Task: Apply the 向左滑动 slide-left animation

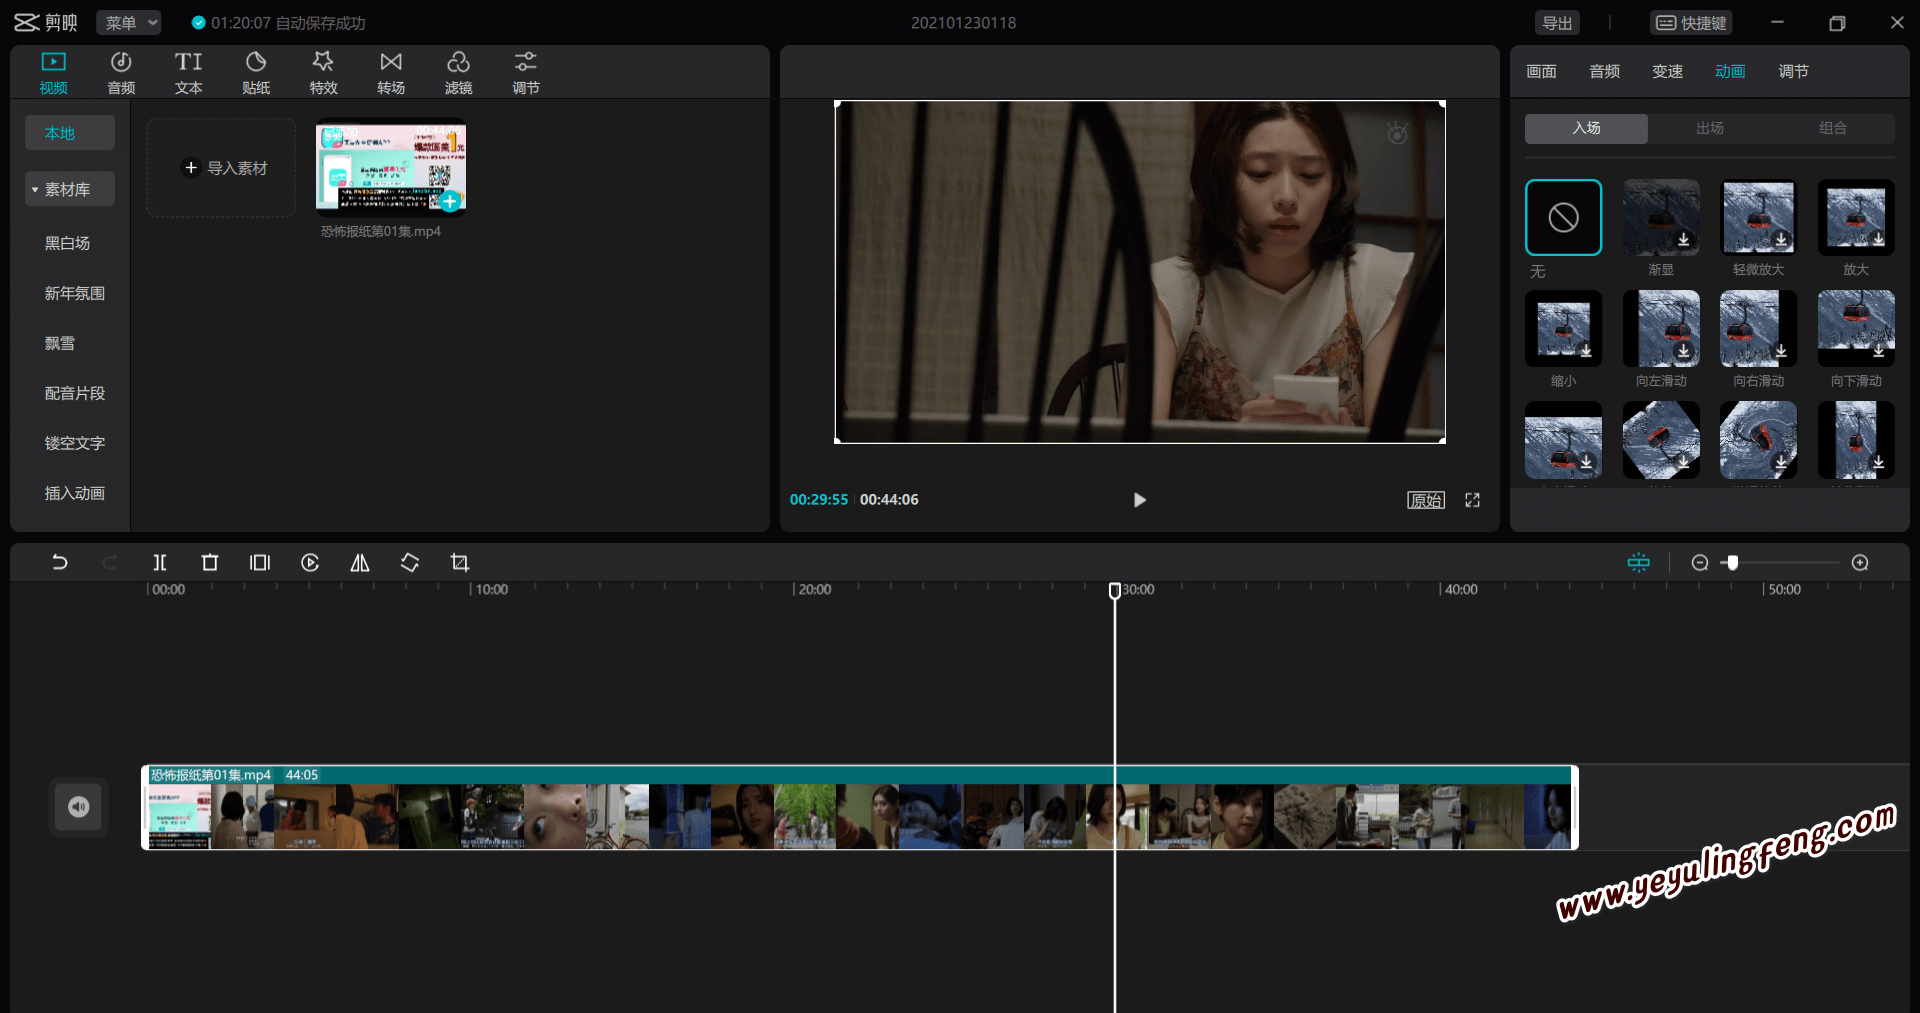Action: click(1661, 329)
